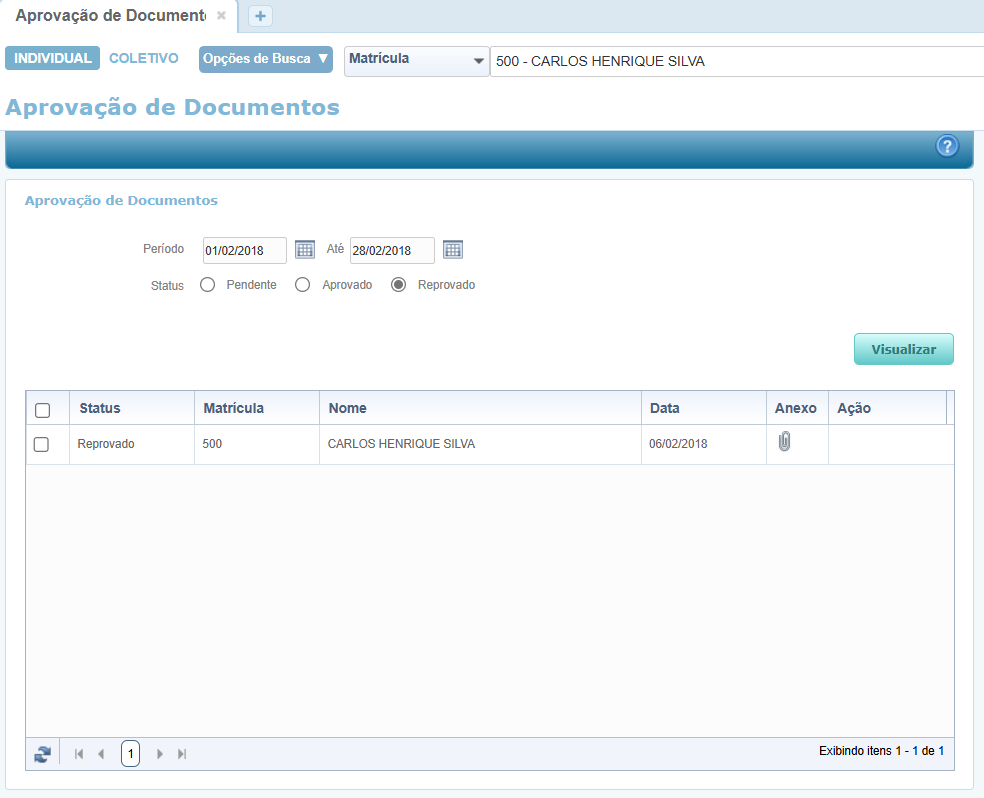Add a new tab with plus icon
Viewport: 984px width, 798px height.
tap(260, 16)
